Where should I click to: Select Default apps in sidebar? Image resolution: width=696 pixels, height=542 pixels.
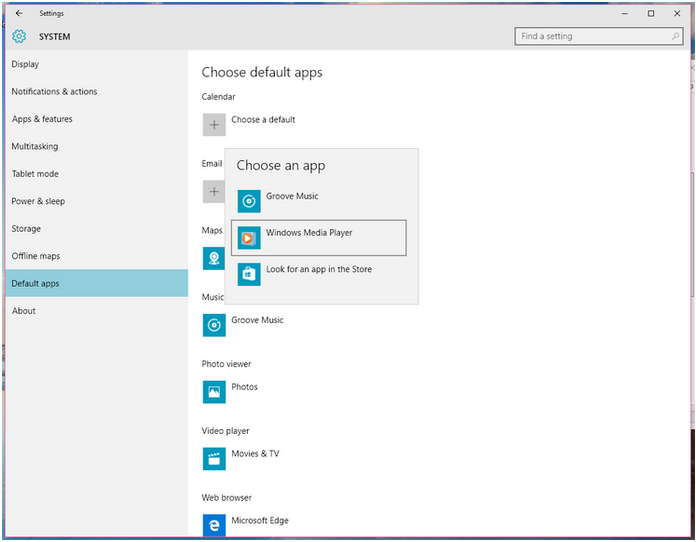(x=97, y=283)
